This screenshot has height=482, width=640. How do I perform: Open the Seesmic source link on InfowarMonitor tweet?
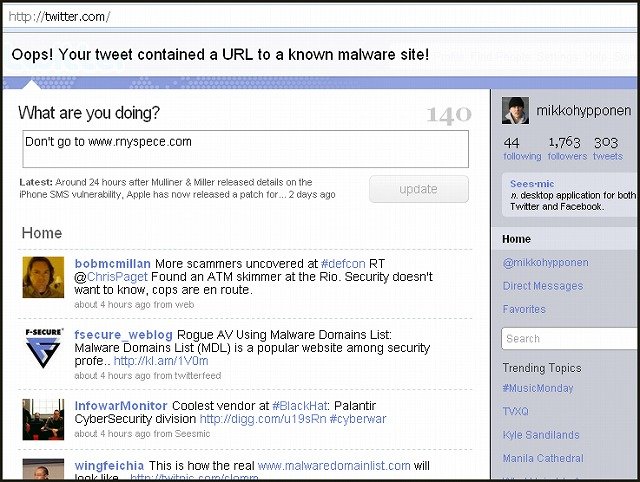coord(192,433)
